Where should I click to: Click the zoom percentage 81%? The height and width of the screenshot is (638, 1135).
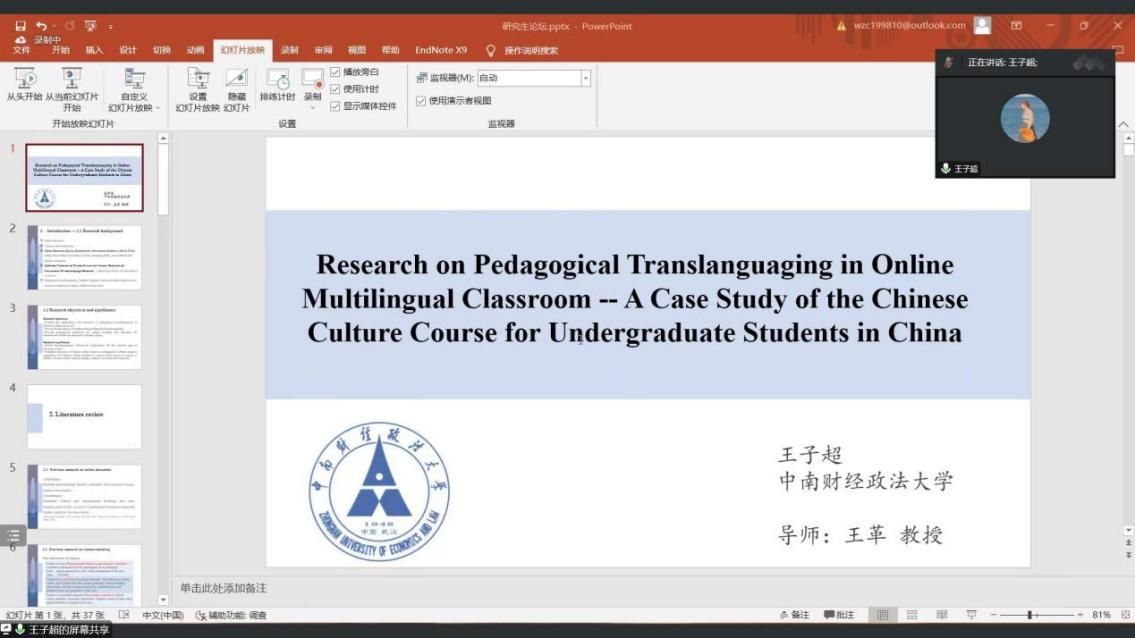1101,615
